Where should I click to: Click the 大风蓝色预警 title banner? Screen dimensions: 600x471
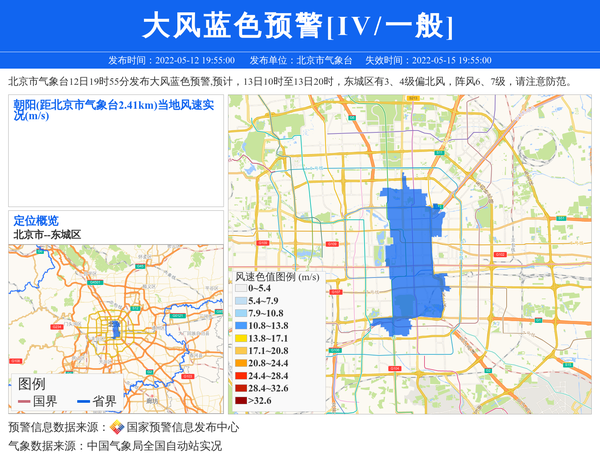point(298,26)
